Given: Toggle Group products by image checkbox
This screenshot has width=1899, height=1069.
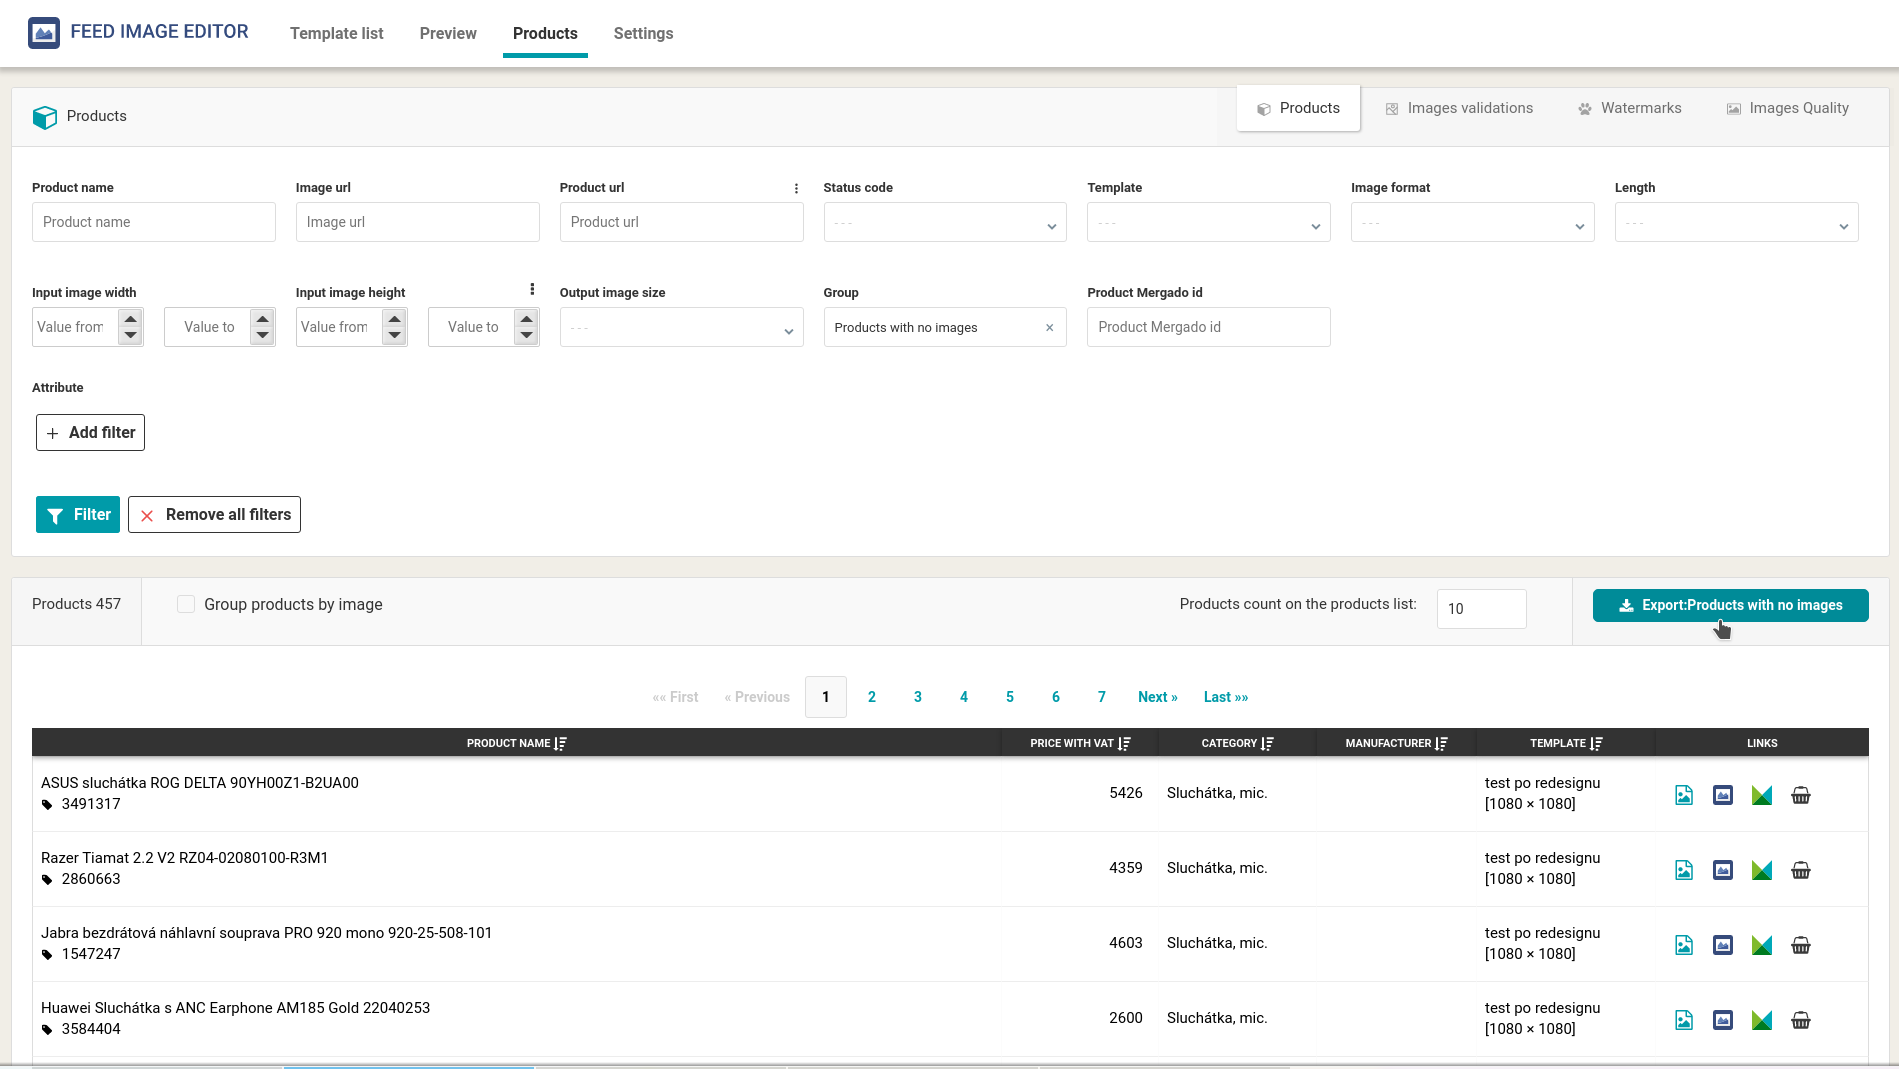Looking at the screenshot, I should click(x=186, y=604).
